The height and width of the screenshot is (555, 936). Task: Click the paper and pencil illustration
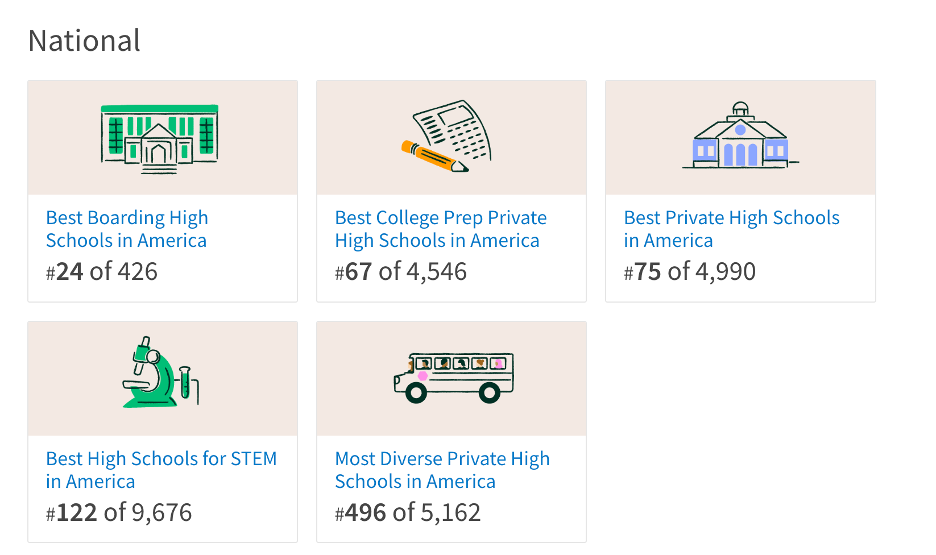click(x=446, y=137)
